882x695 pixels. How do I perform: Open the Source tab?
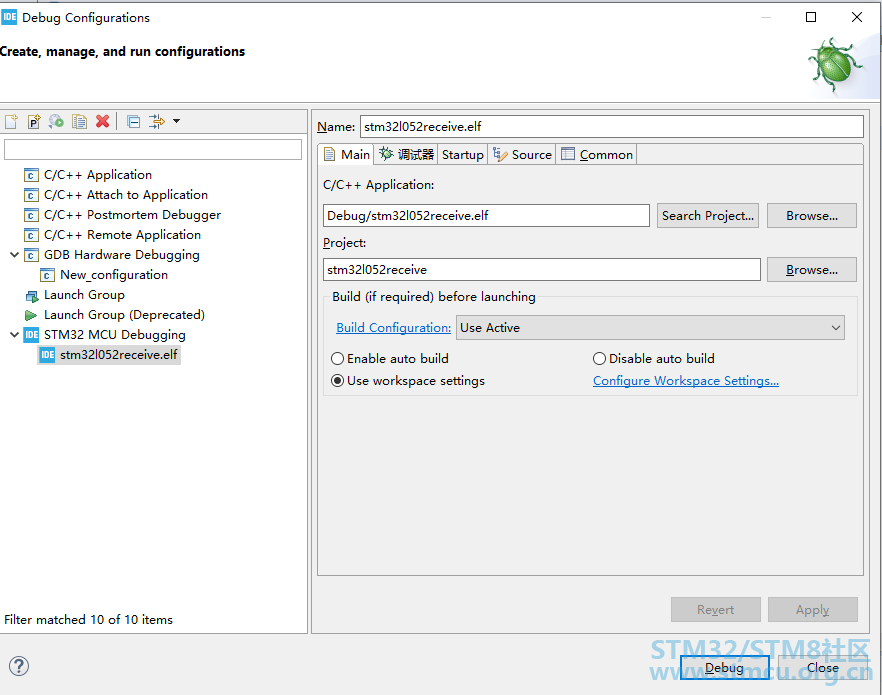coord(522,155)
